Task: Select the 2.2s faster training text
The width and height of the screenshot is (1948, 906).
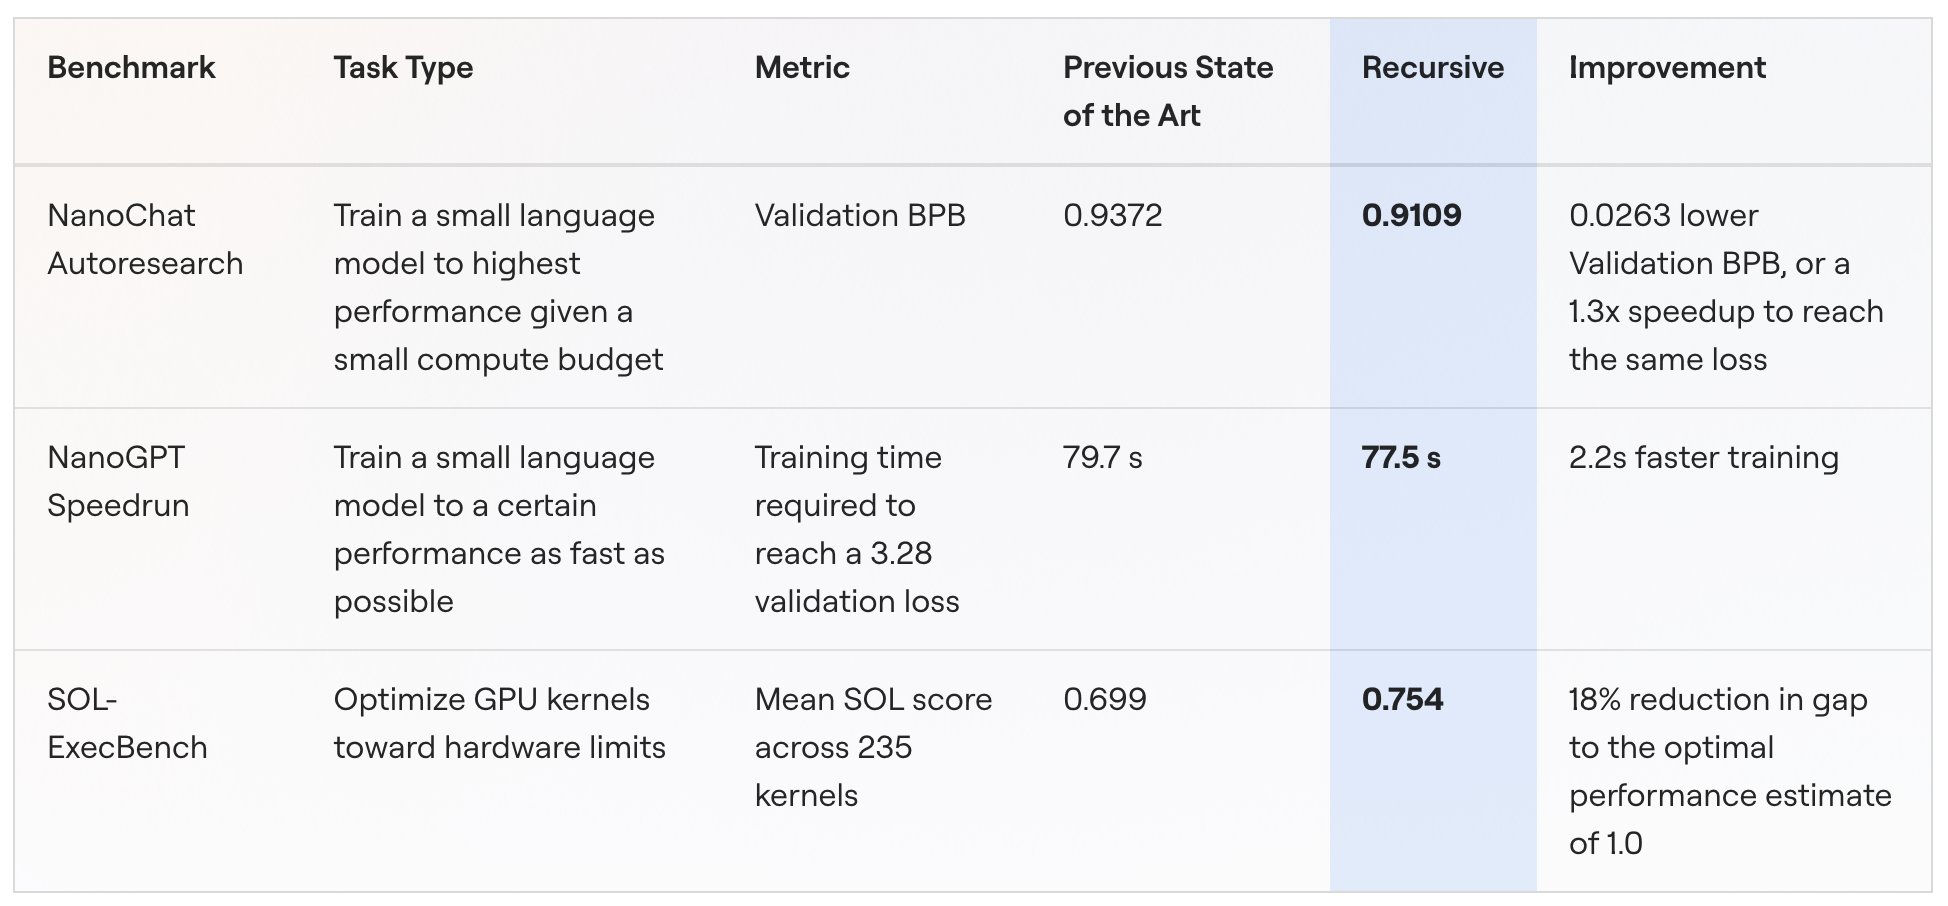Action: [1703, 458]
